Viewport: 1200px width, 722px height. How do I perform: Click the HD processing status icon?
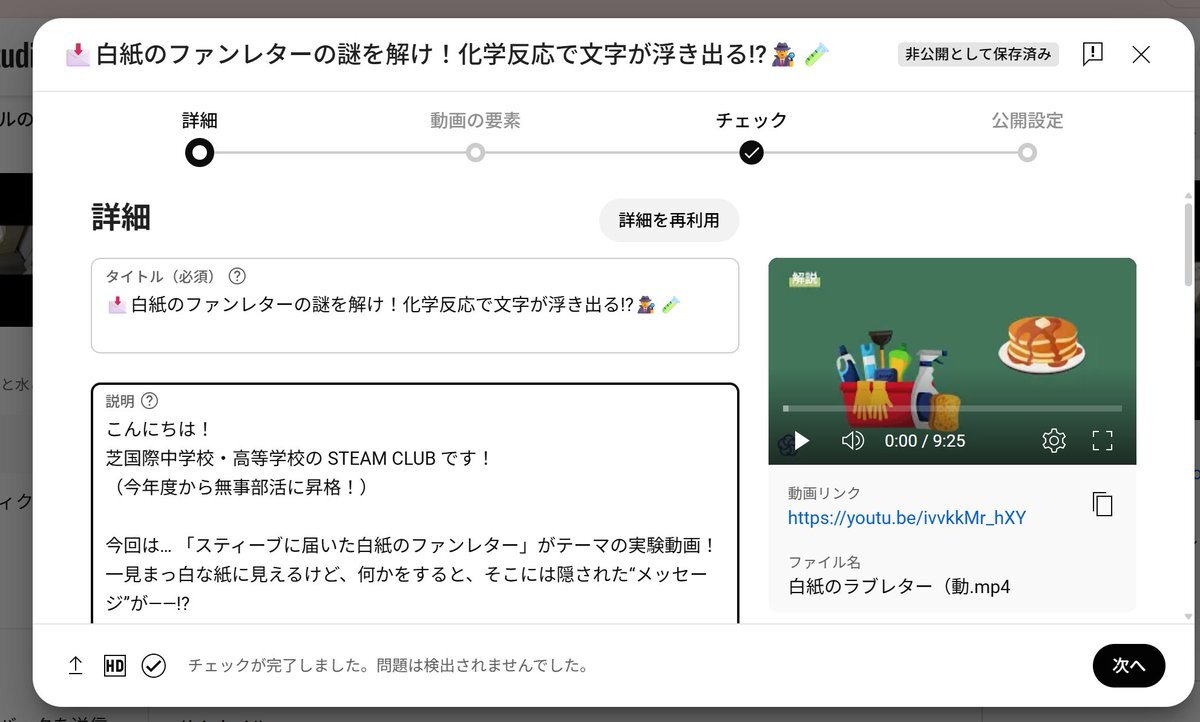115,666
